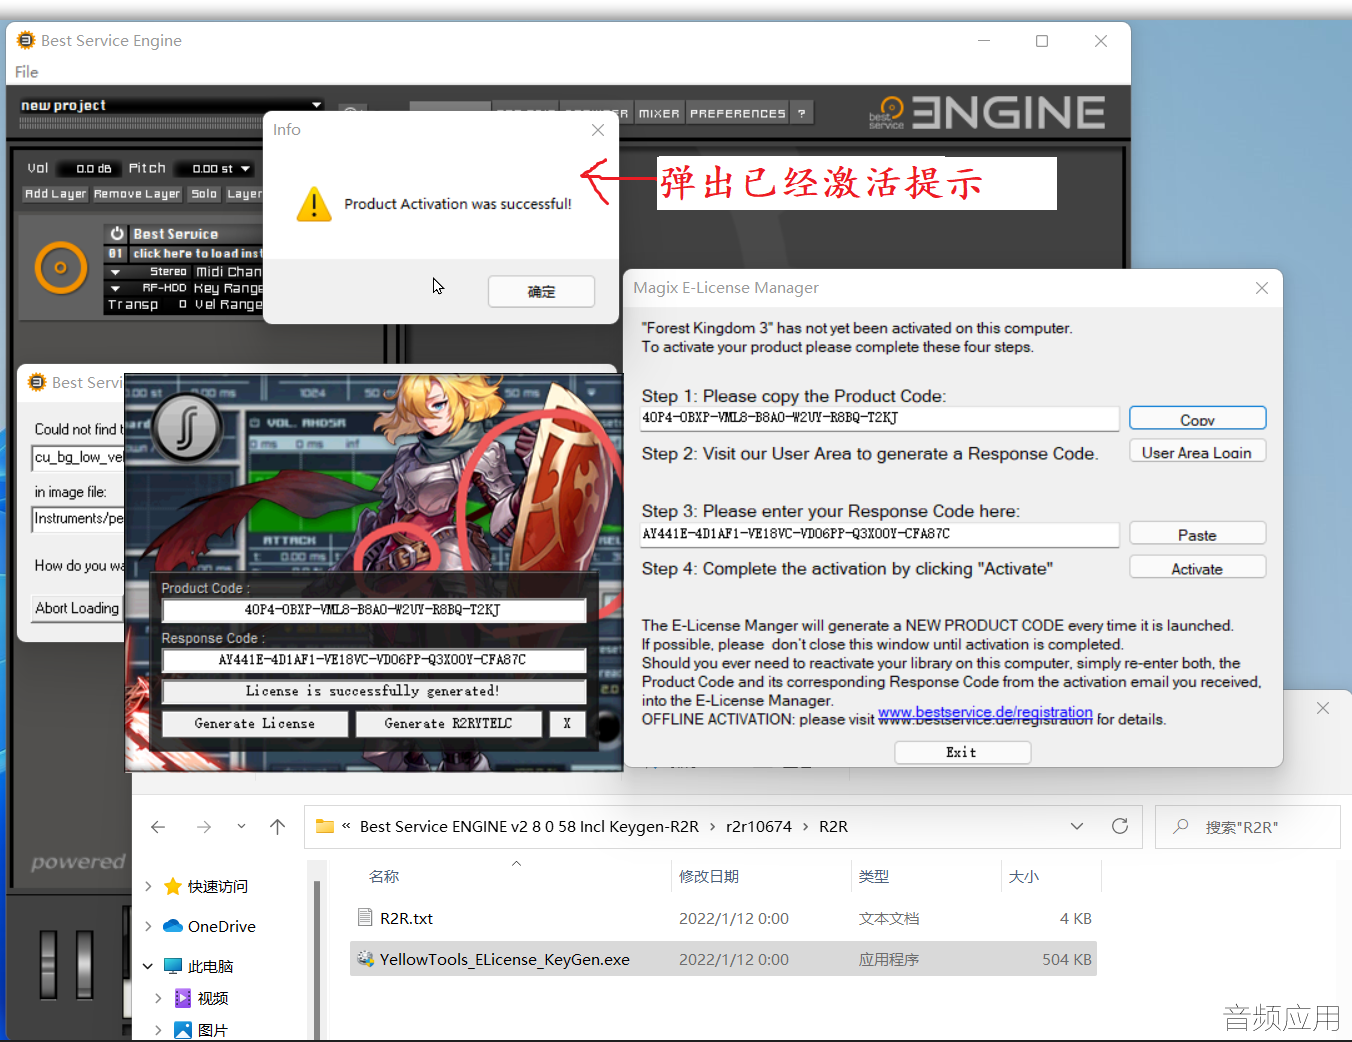
Task: Click the Explorer forward arrow
Action: (x=204, y=827)
